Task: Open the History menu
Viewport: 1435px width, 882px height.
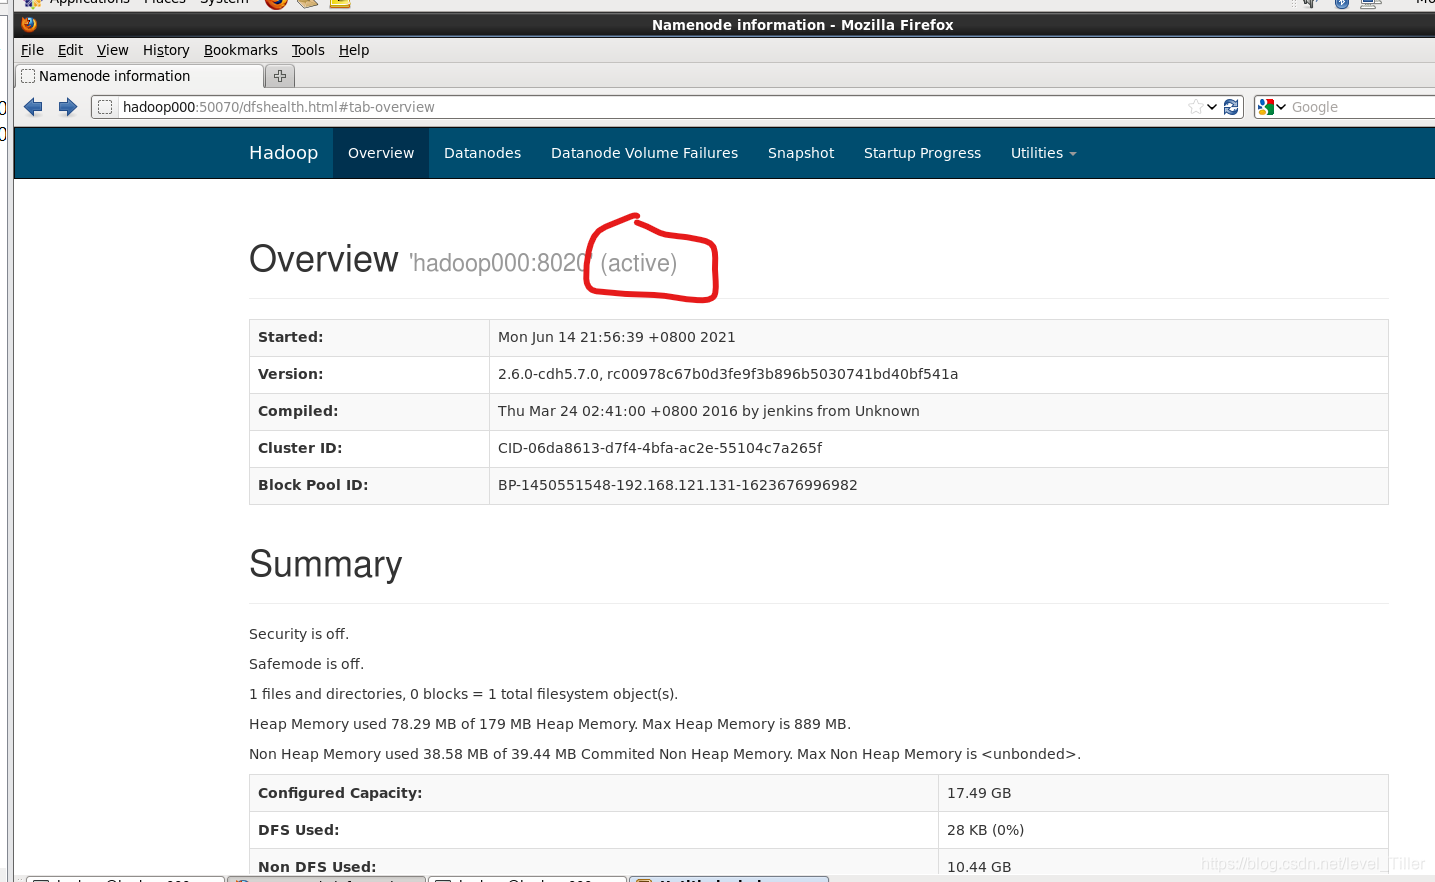Action: (166, 50)
